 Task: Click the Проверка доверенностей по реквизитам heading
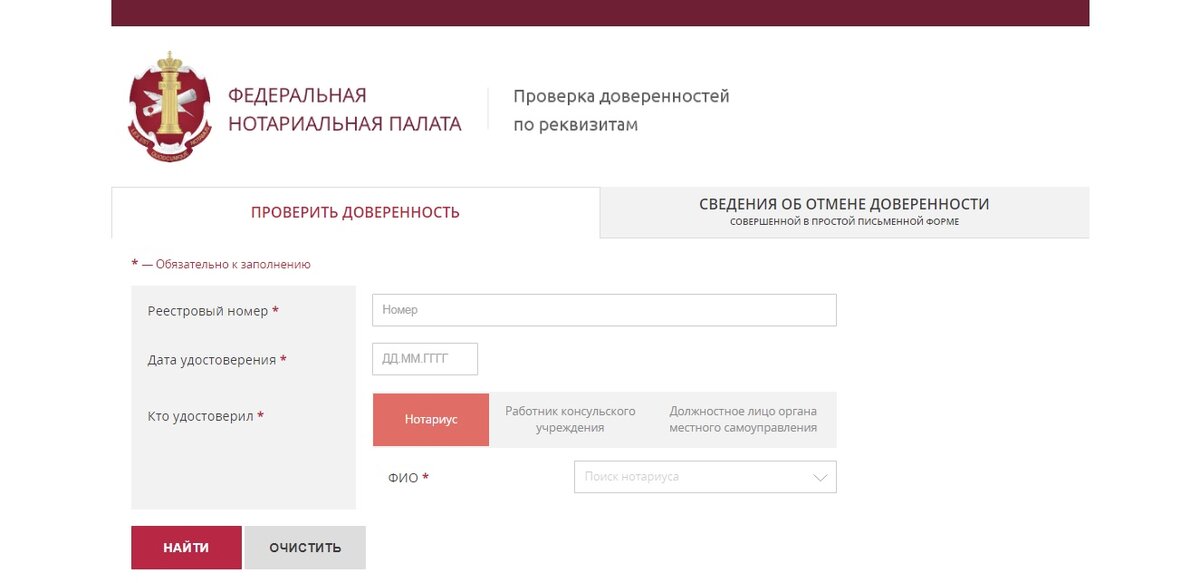621,111
